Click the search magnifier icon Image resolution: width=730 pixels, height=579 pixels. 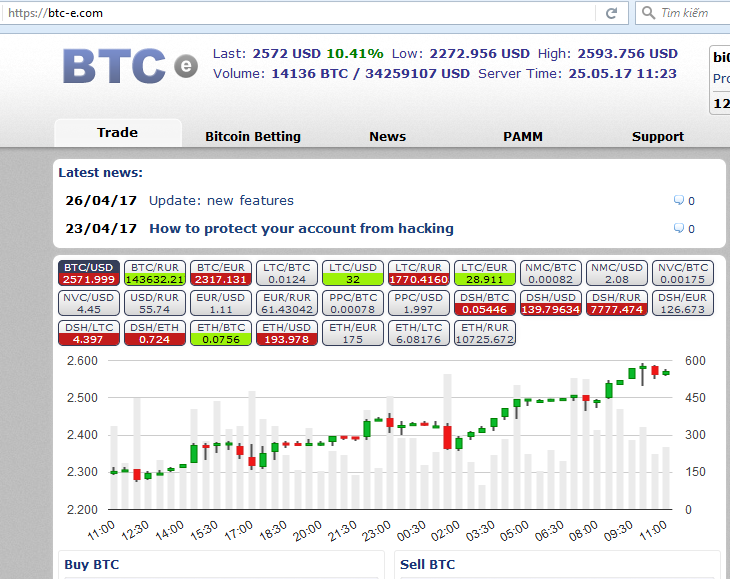click(648, 13)
